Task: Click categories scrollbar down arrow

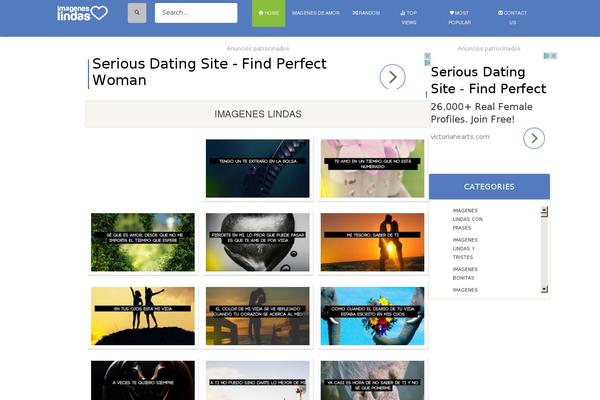Action: tap(545, 289)
